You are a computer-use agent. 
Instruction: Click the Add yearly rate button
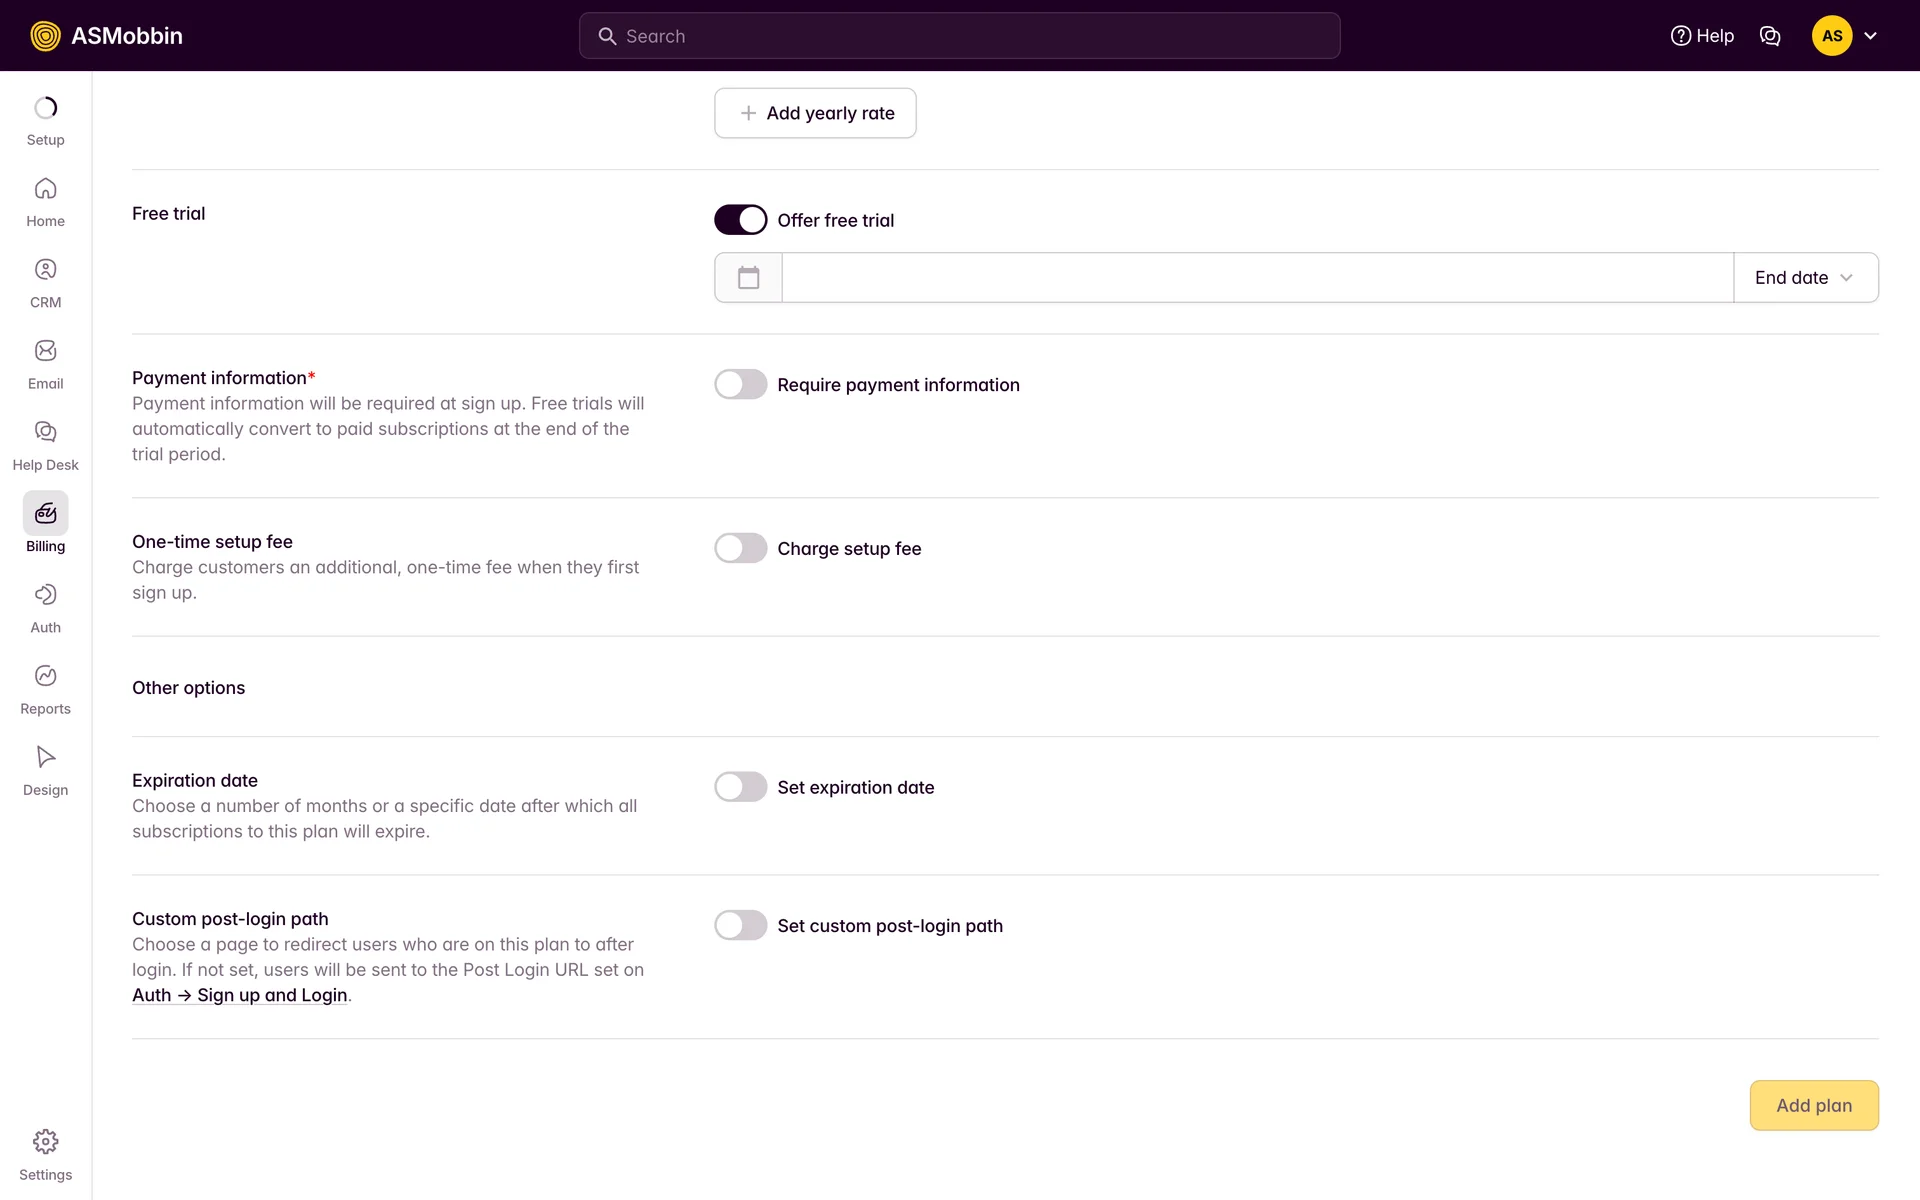tap(815, 113)
